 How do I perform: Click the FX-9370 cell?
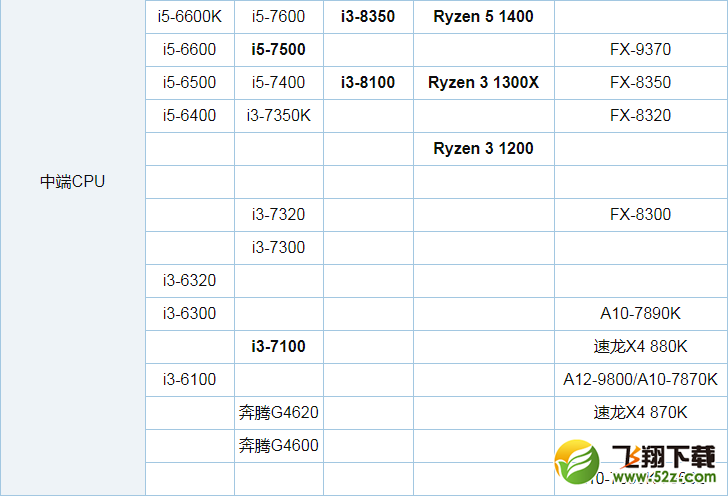(x=640, y=49)
